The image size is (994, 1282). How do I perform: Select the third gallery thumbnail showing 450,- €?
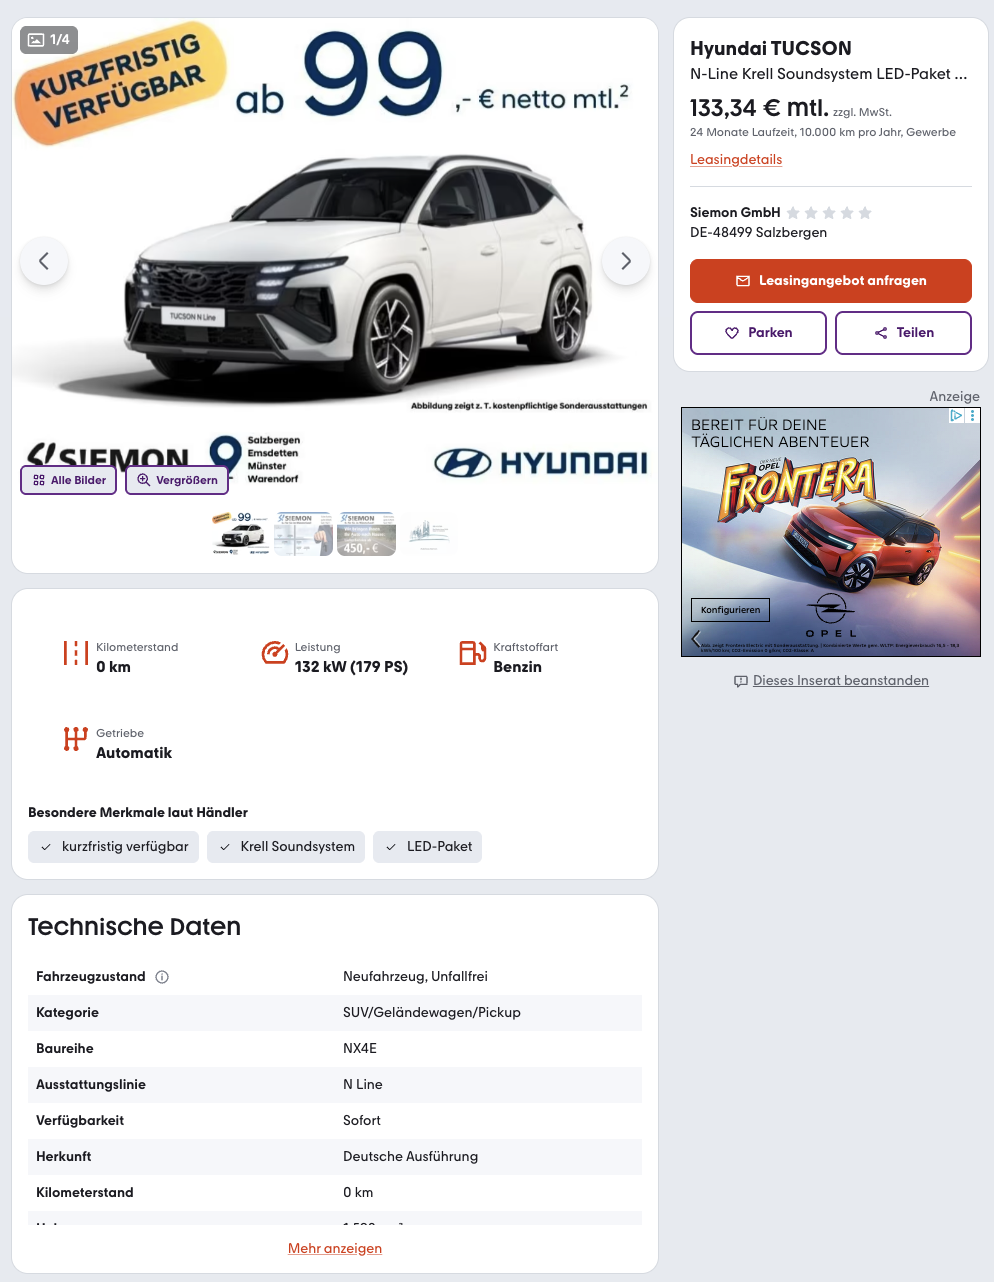366,534
